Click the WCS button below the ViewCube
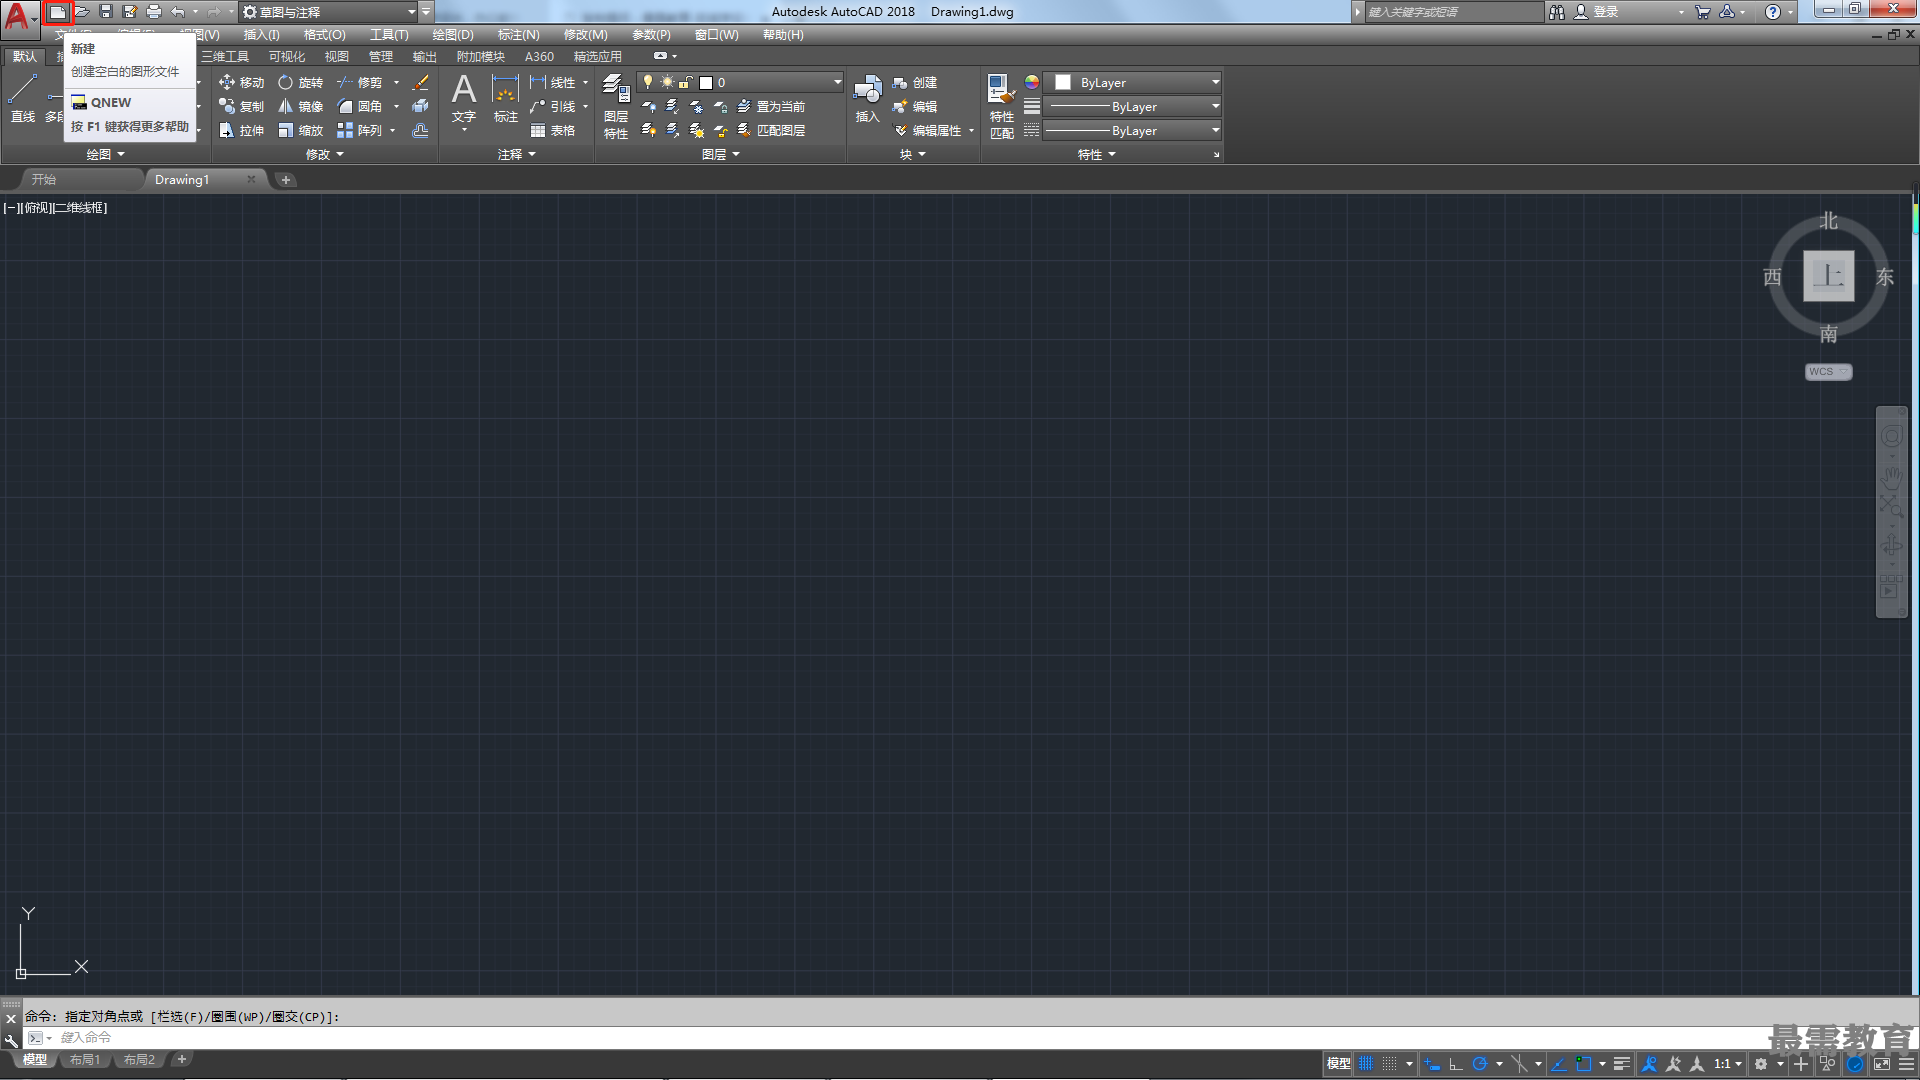 [x=1828, y=371]
